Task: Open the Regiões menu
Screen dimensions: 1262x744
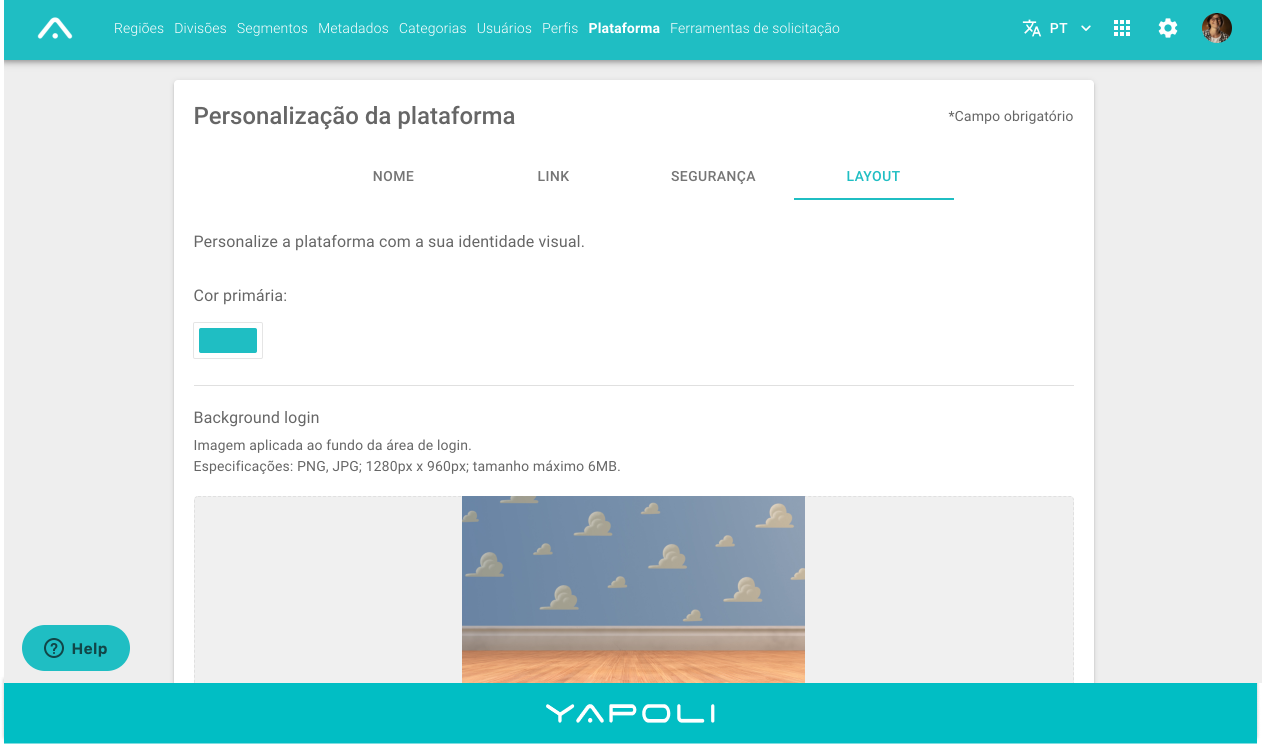Action: click(139, 28)
